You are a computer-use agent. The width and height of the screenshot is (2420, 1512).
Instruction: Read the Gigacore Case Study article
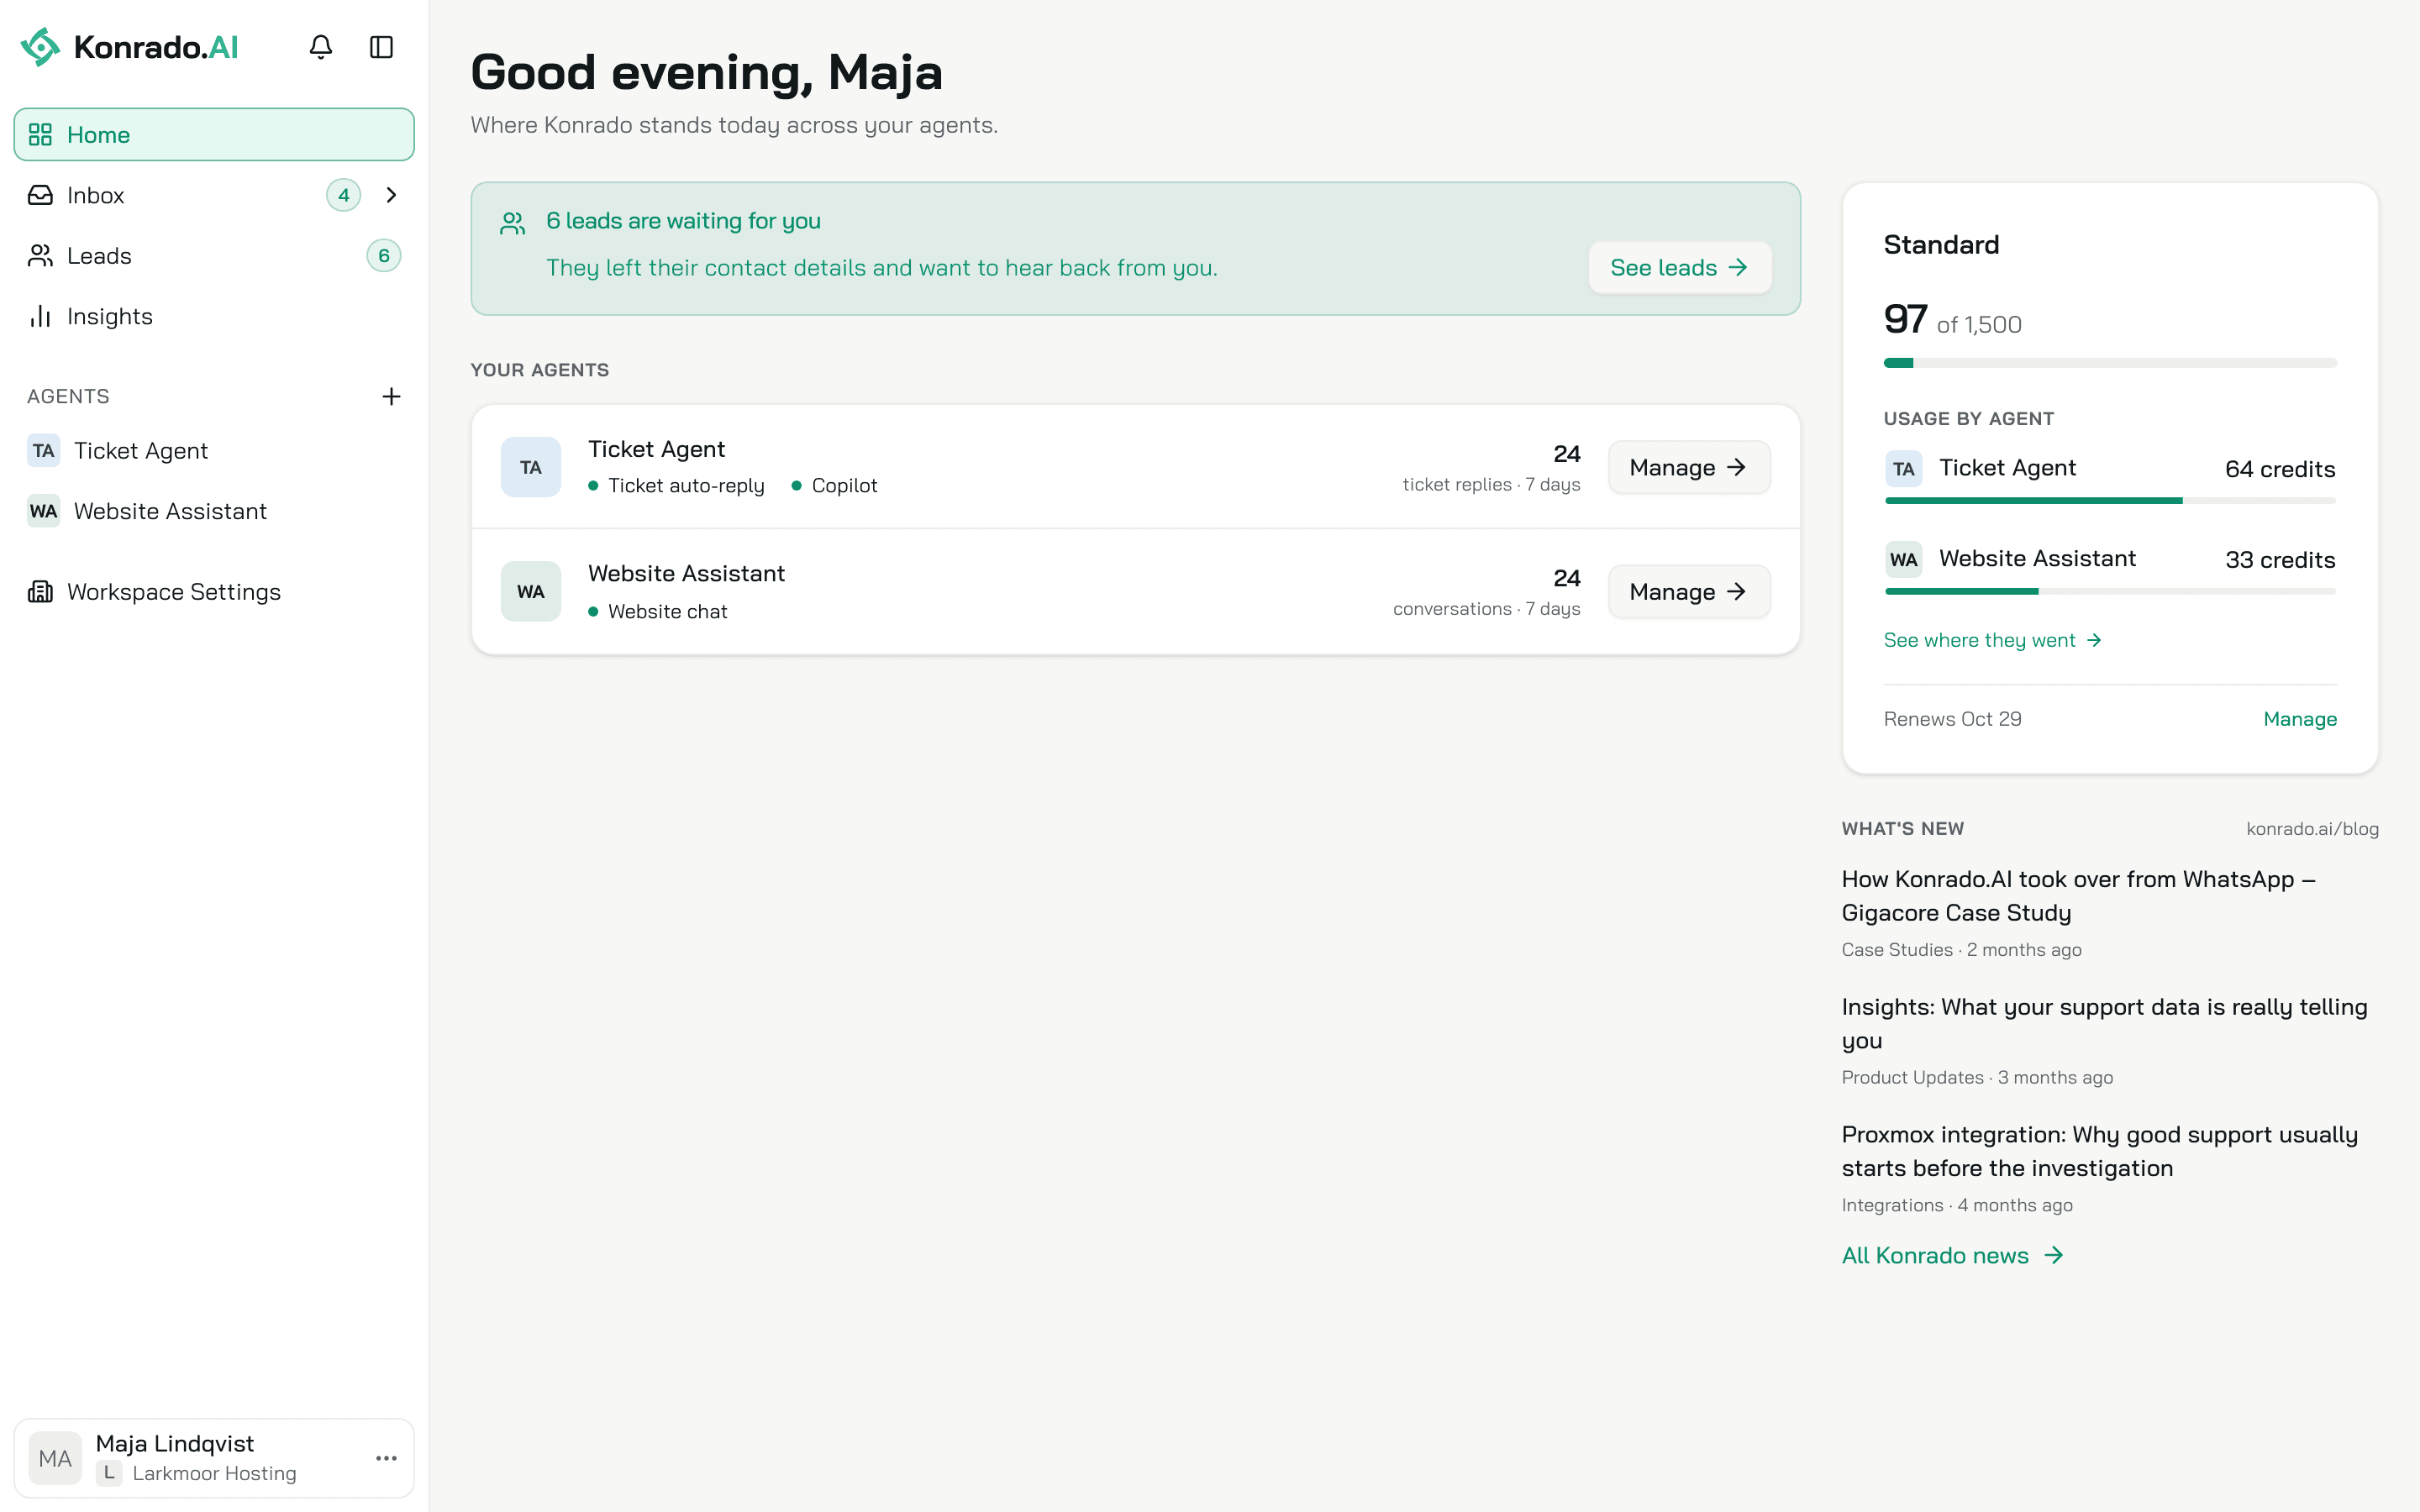pos(2079,896)
